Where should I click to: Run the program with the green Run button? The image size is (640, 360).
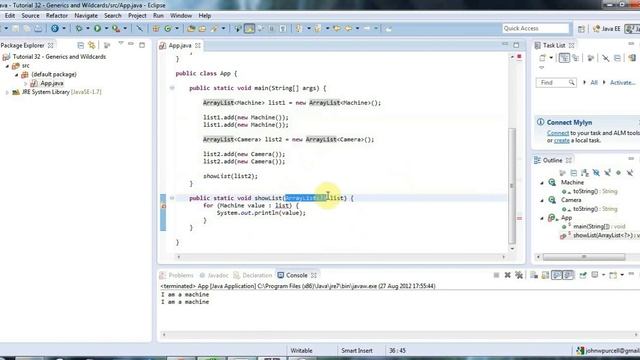[97, 28]
